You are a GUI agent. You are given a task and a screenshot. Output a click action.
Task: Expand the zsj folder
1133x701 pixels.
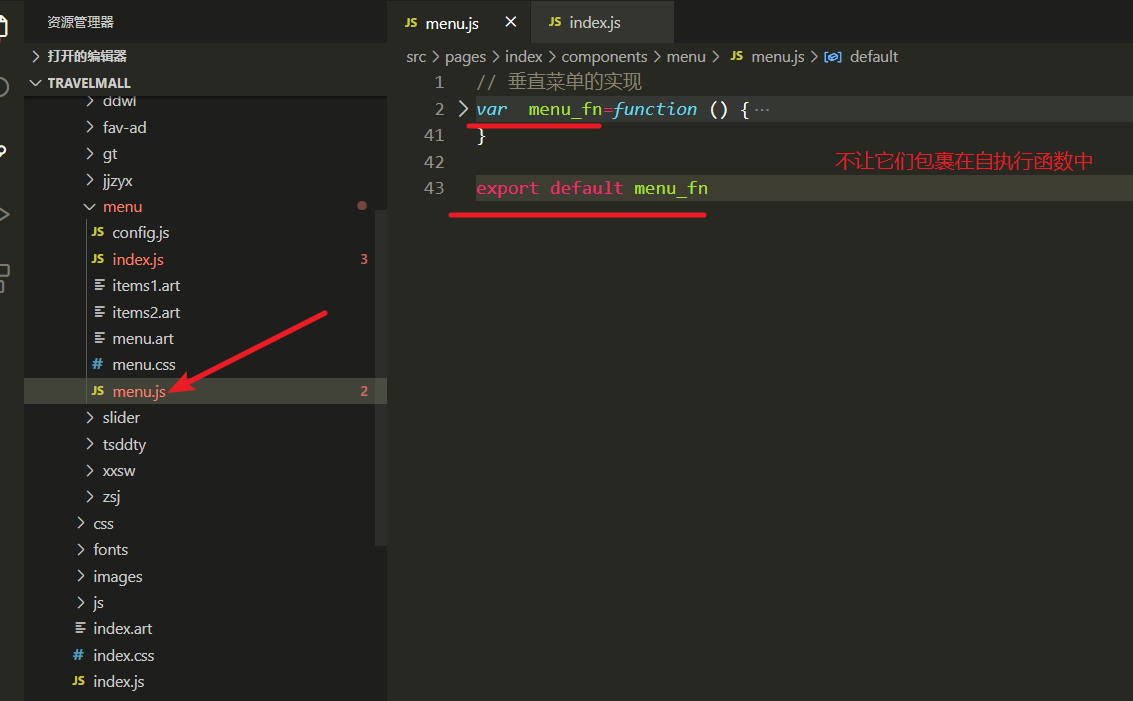click(x=90, y=496)
